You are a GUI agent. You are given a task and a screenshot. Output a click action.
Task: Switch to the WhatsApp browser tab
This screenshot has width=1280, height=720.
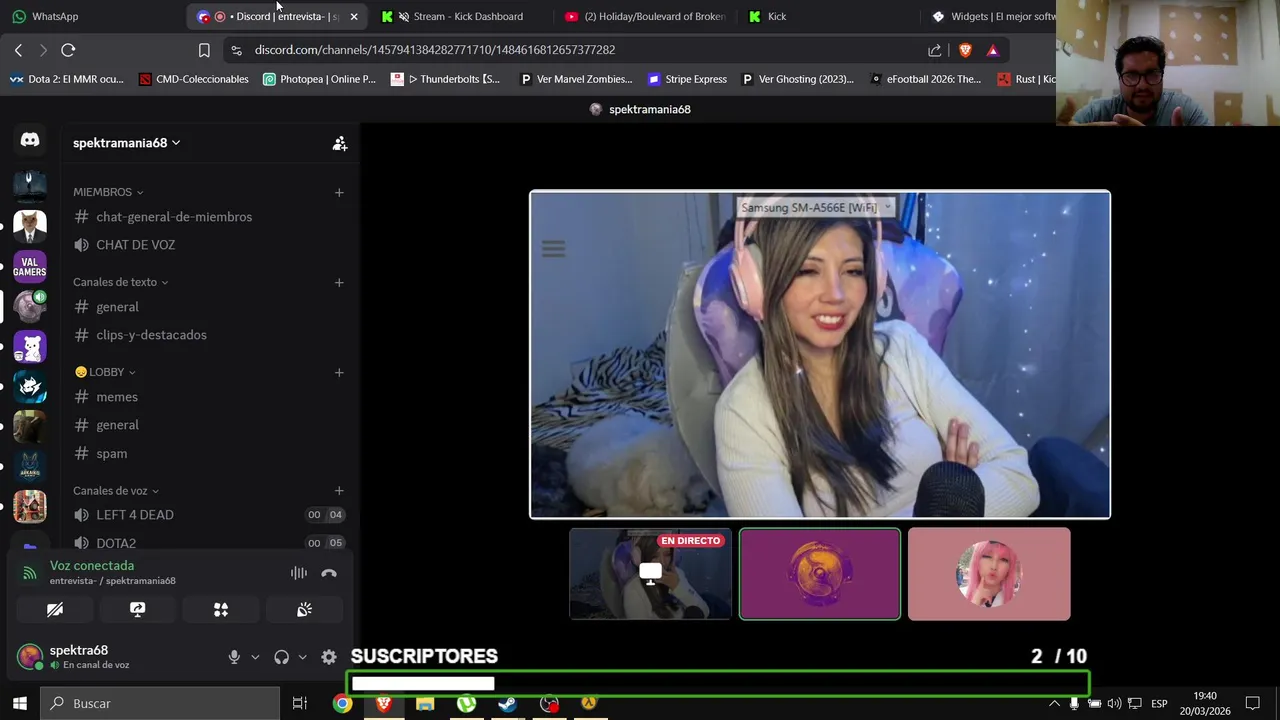pyautogui.click(x=92, y=16)
